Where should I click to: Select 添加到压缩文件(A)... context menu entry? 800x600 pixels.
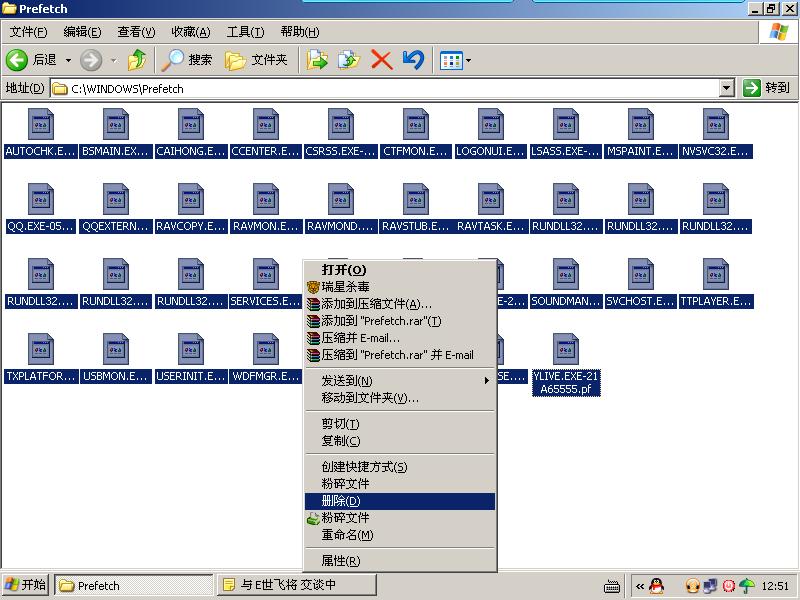[376, 303]
